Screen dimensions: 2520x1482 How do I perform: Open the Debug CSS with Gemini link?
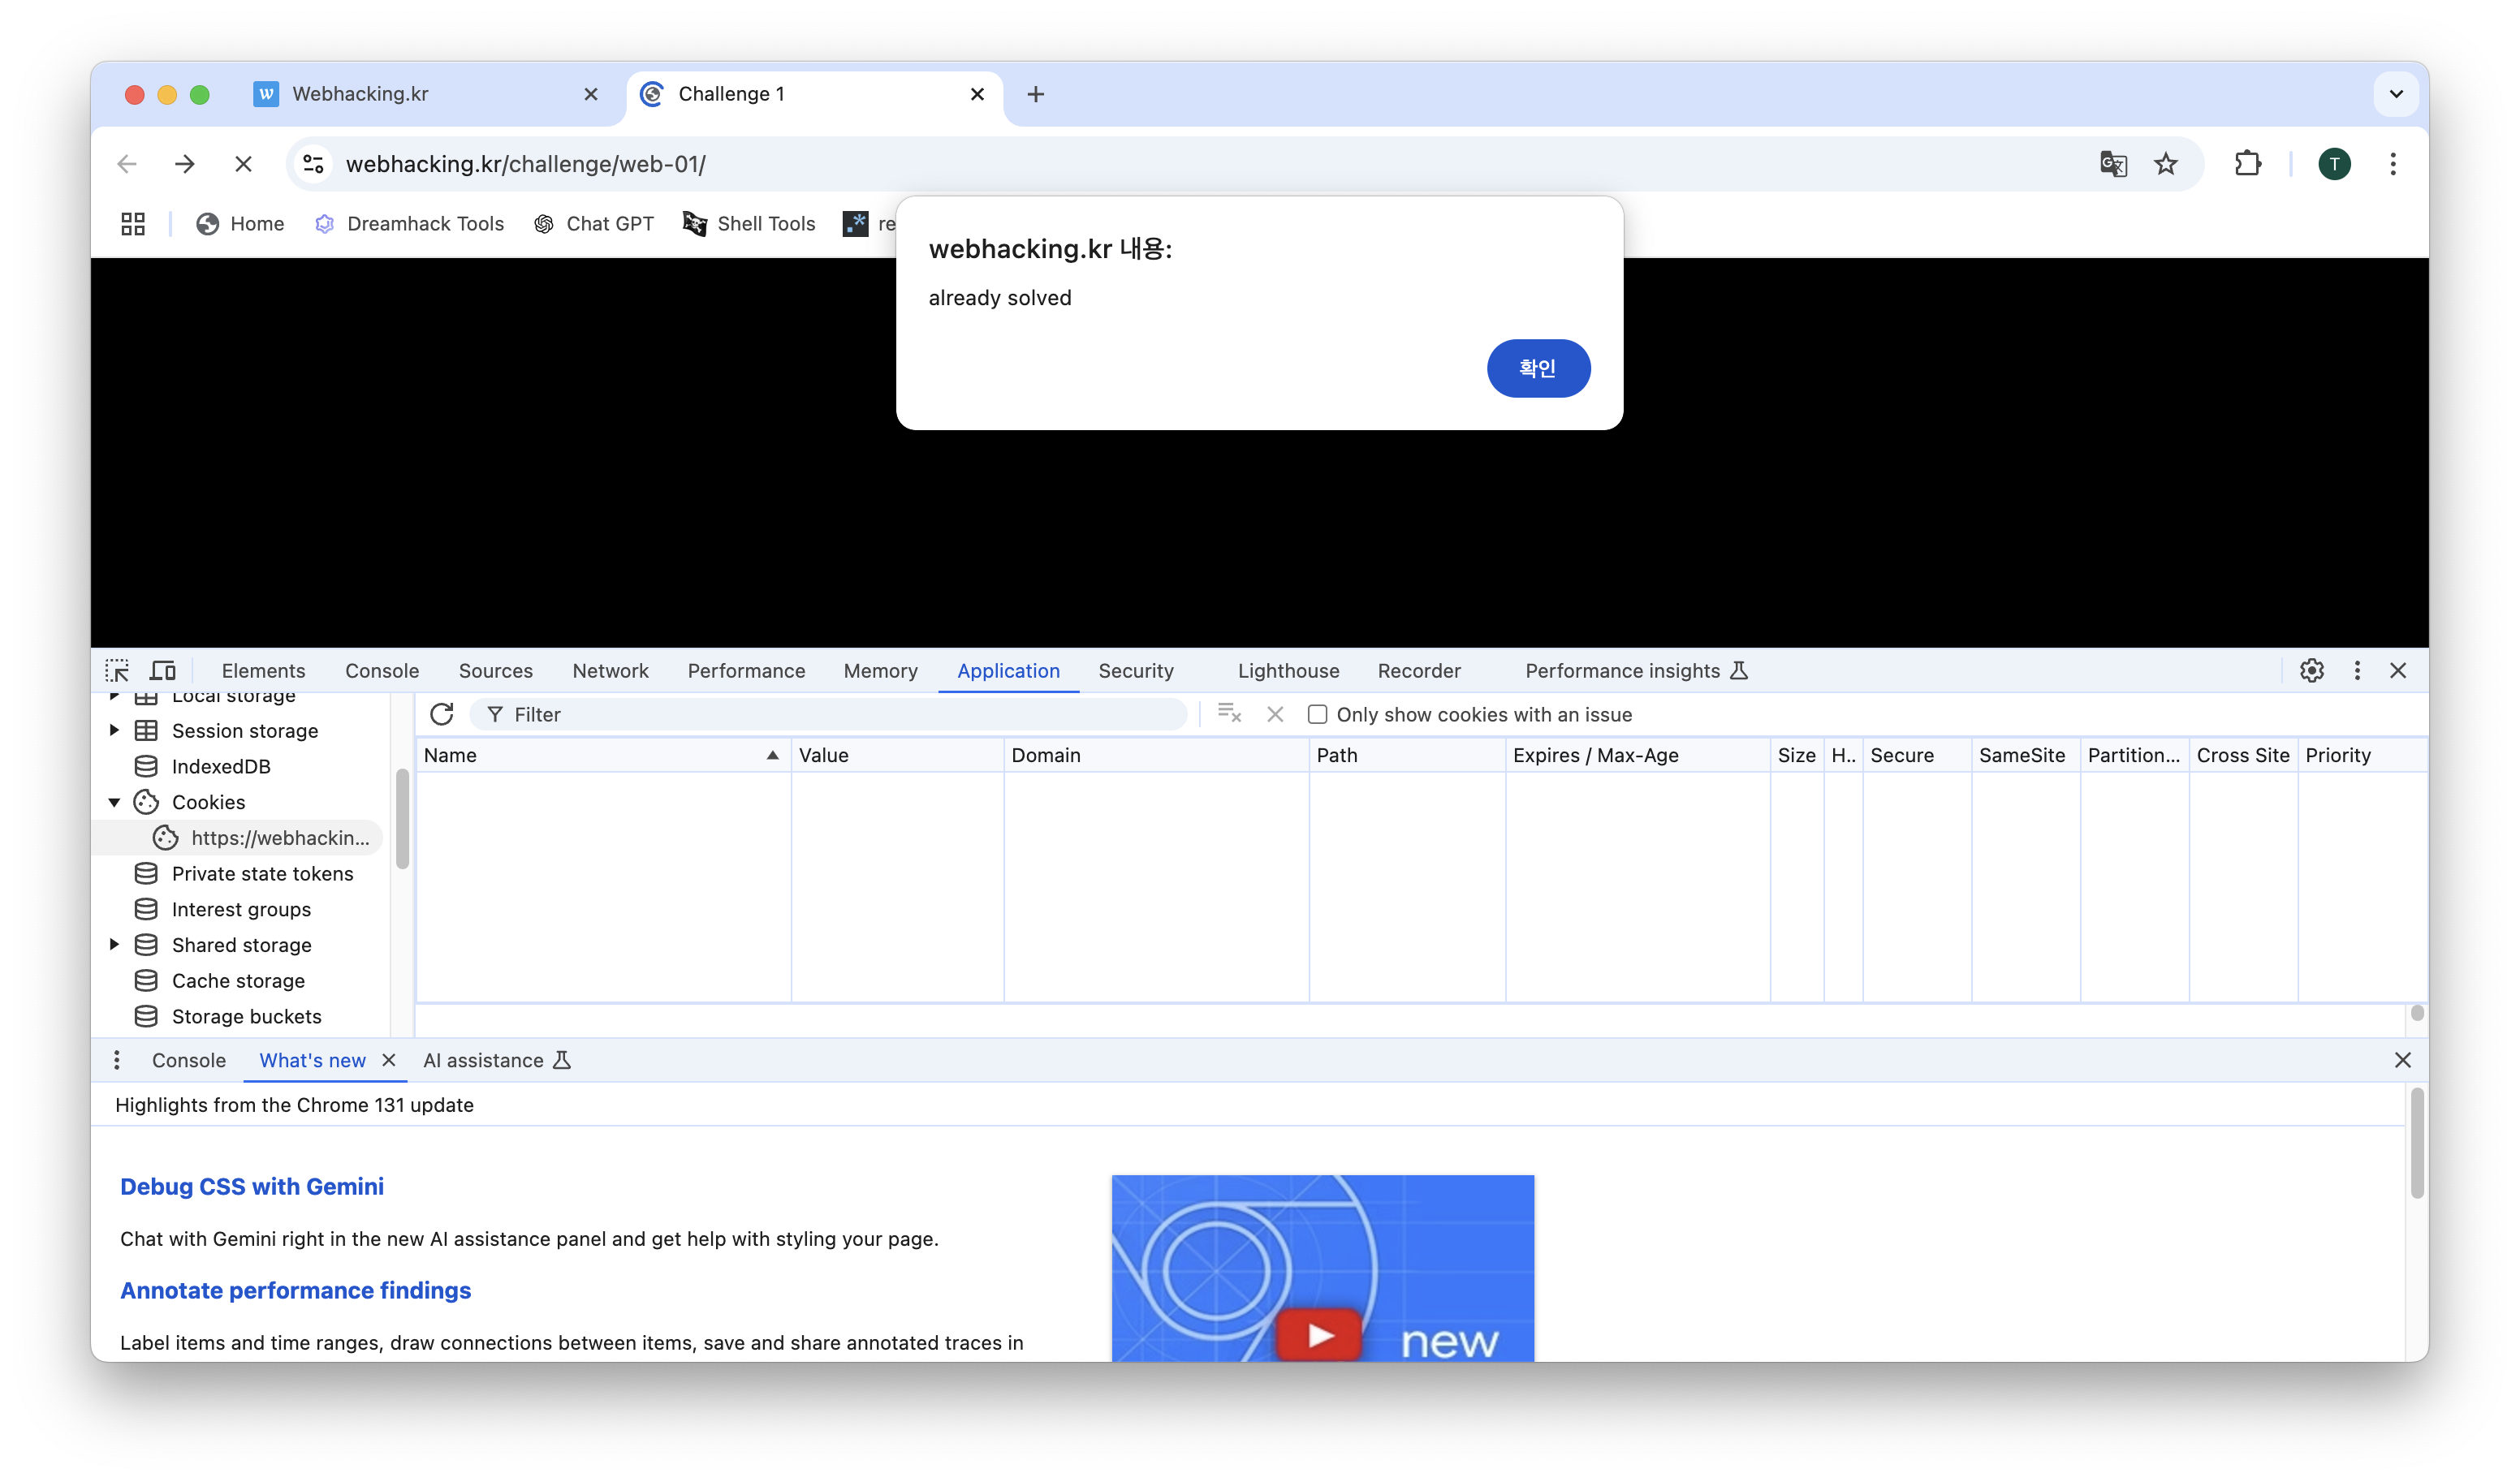pyautogui.click(x=252, y=1186)
